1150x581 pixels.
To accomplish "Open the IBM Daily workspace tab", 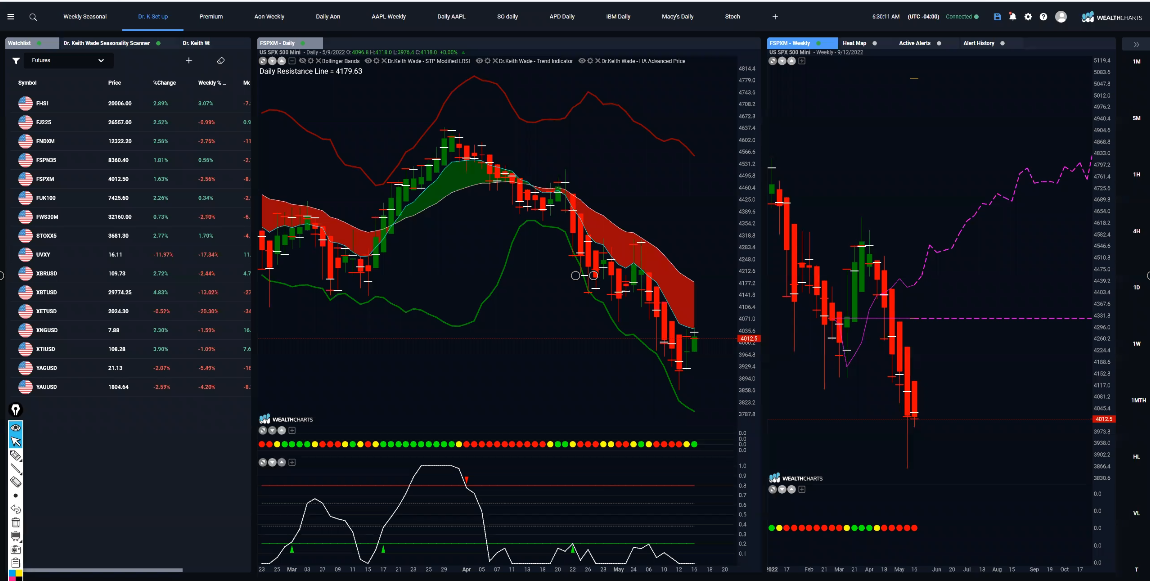I will click(618, 17).
